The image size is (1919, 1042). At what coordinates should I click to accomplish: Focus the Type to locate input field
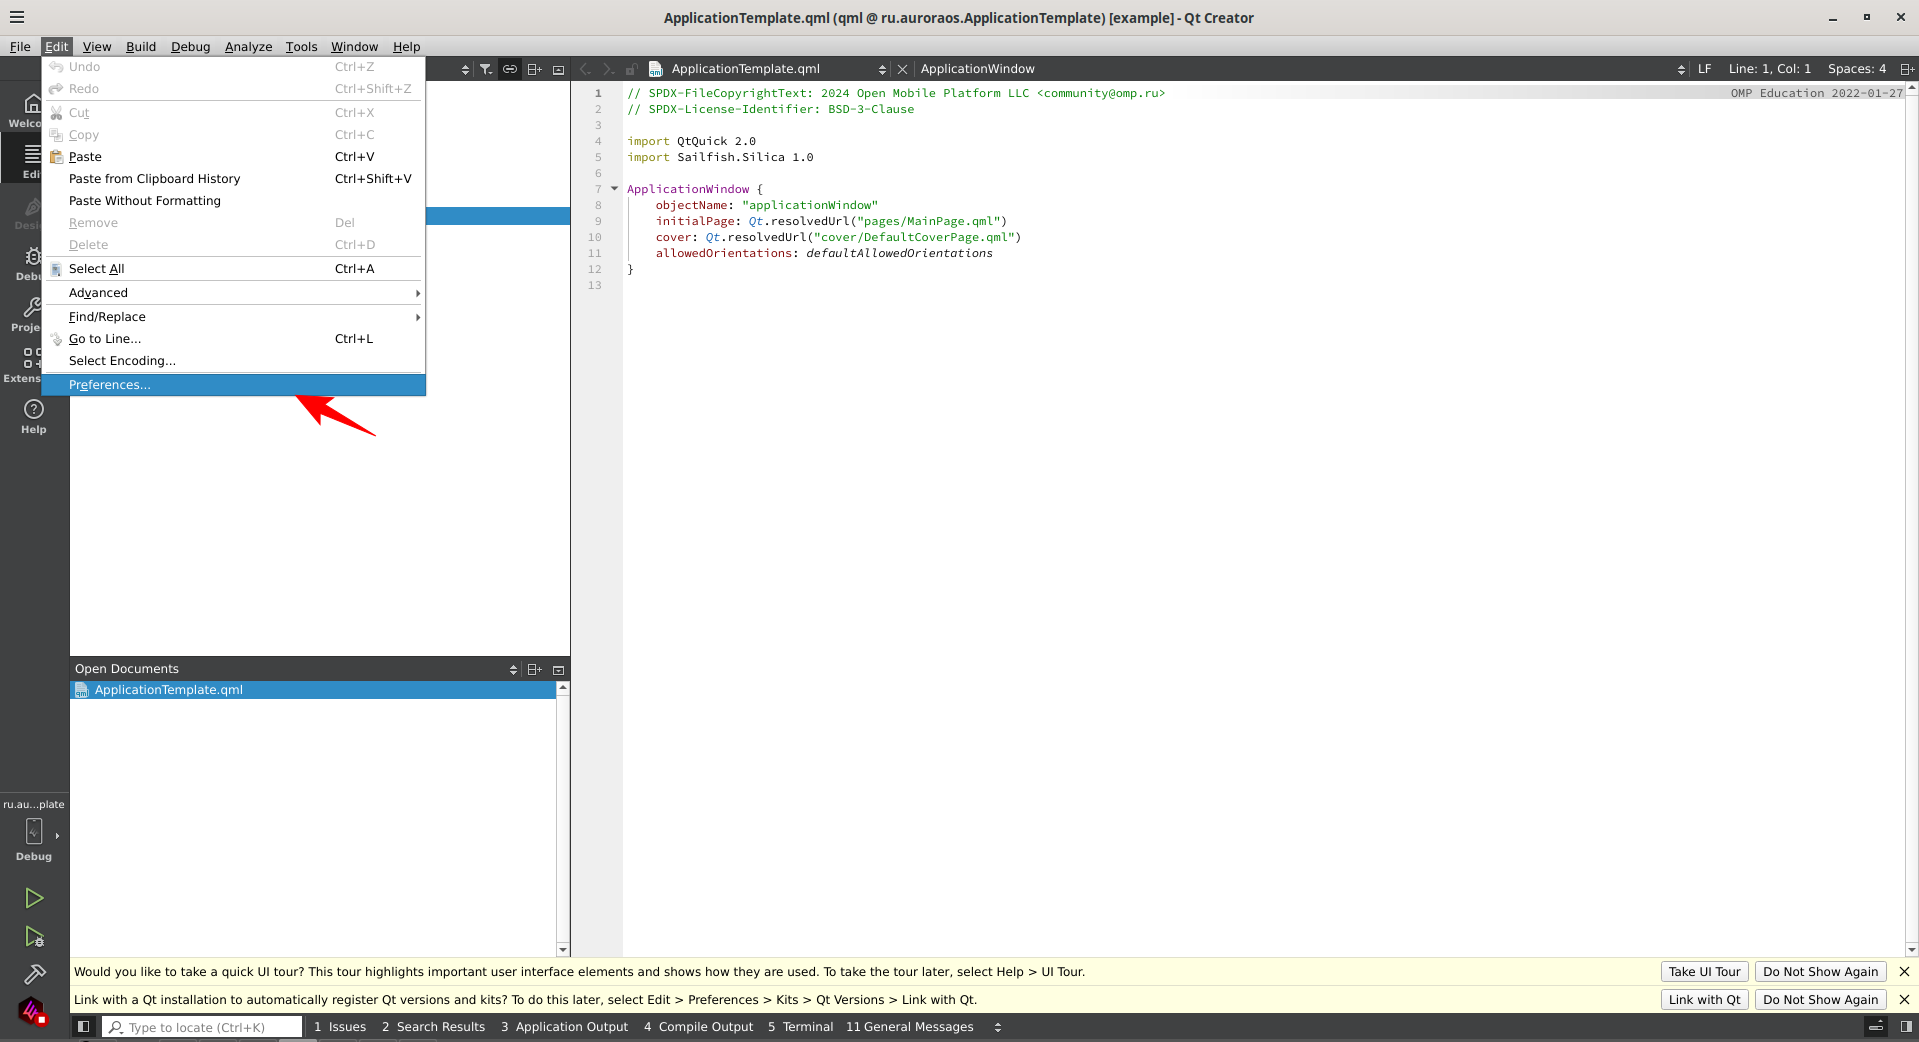point(202,1027)
